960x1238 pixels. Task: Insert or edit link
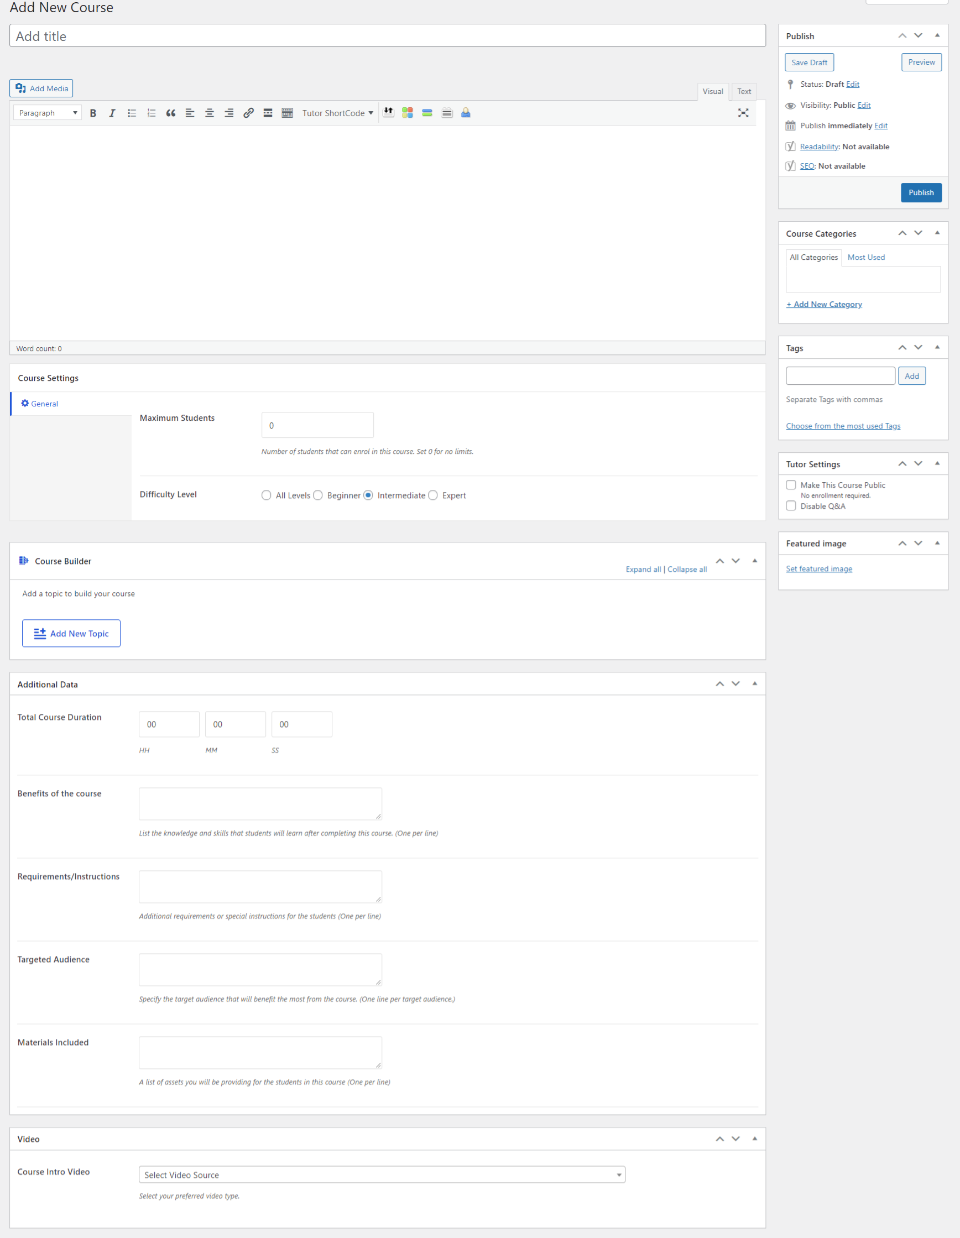coord(248,113)
